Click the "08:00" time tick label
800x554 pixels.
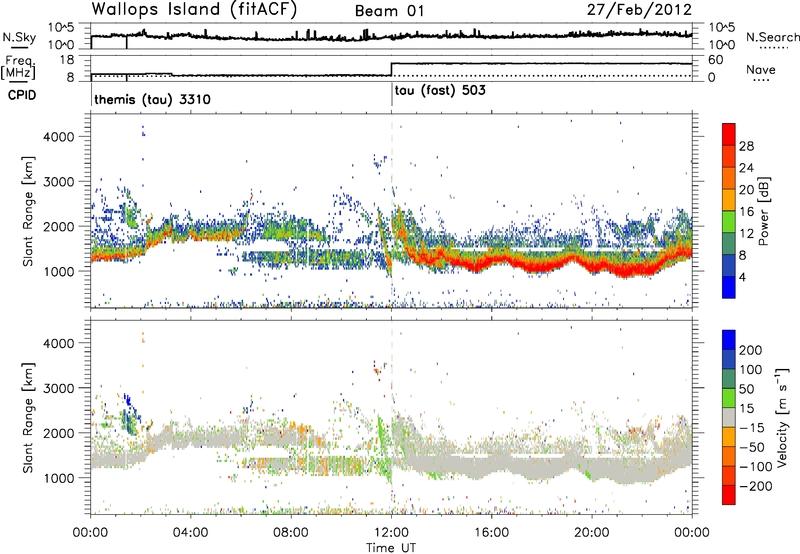click(x=291, y=533)
